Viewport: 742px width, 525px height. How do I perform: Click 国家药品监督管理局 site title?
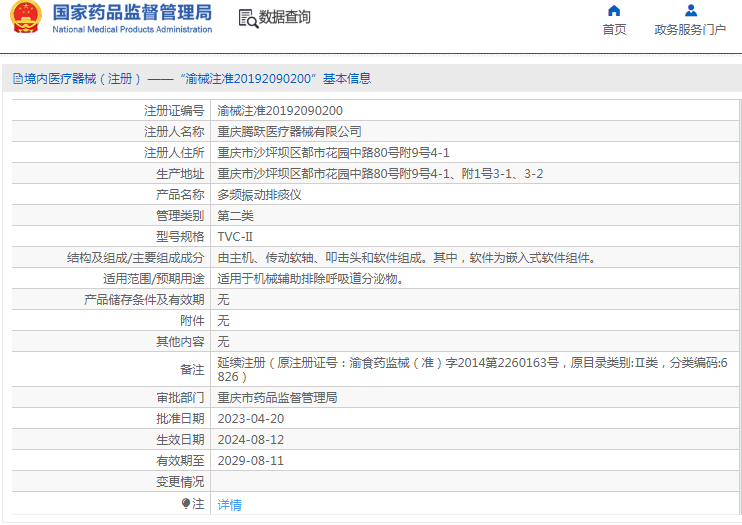(132, 13)
